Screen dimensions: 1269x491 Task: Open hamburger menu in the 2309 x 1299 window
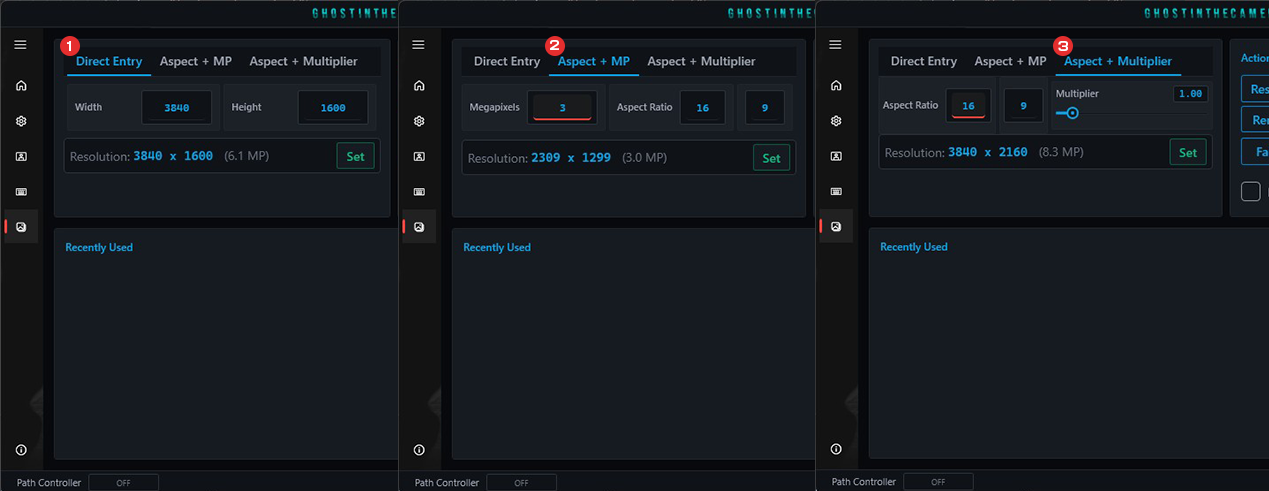tap(418, 45)
